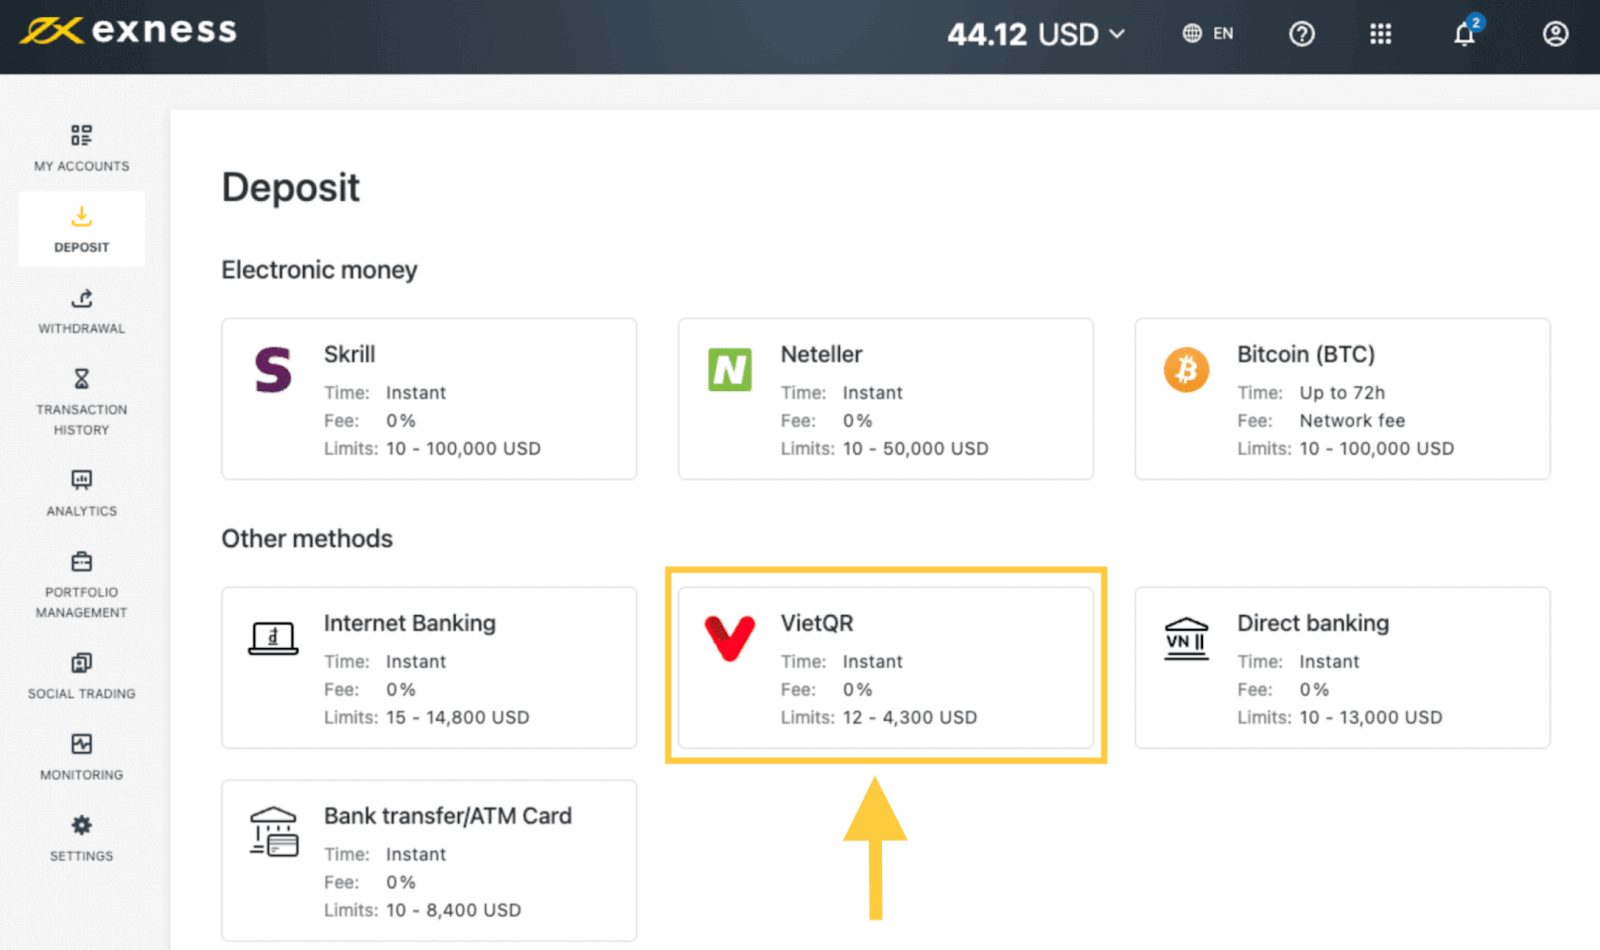Viewport: 1600px width, 950px height.
Task: Choose Neteller deposit method title
Action: tap(821, 354)
